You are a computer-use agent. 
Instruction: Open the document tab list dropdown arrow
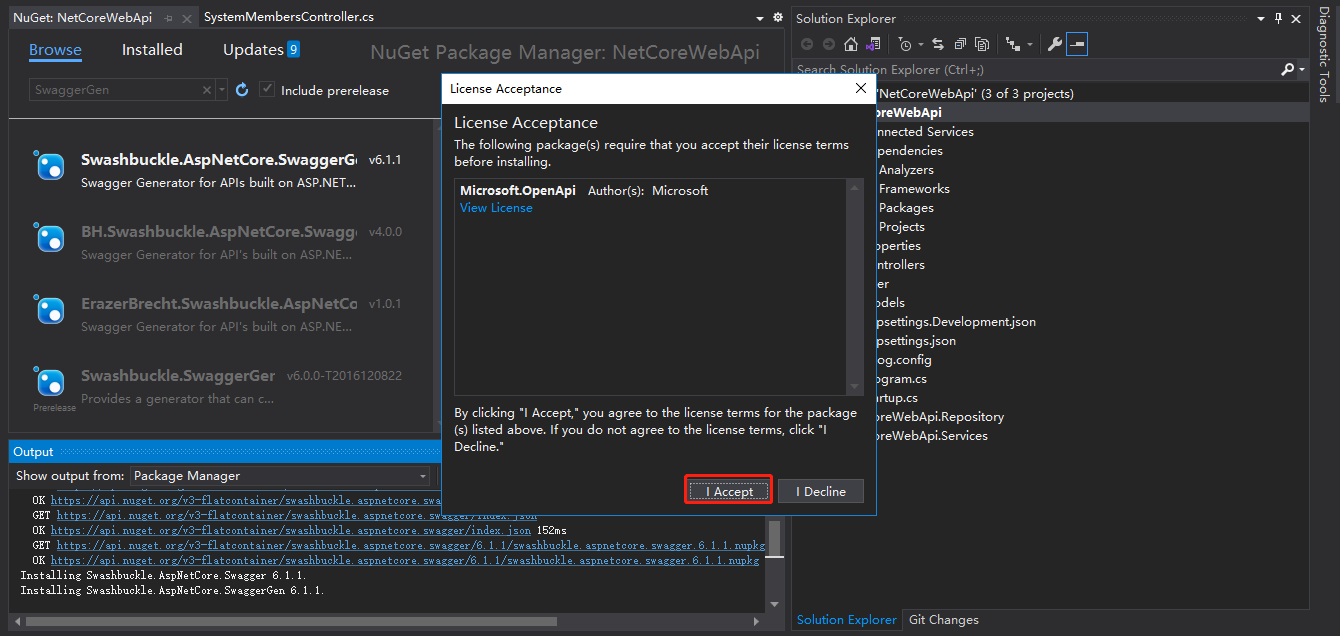[x=761, y=18]
